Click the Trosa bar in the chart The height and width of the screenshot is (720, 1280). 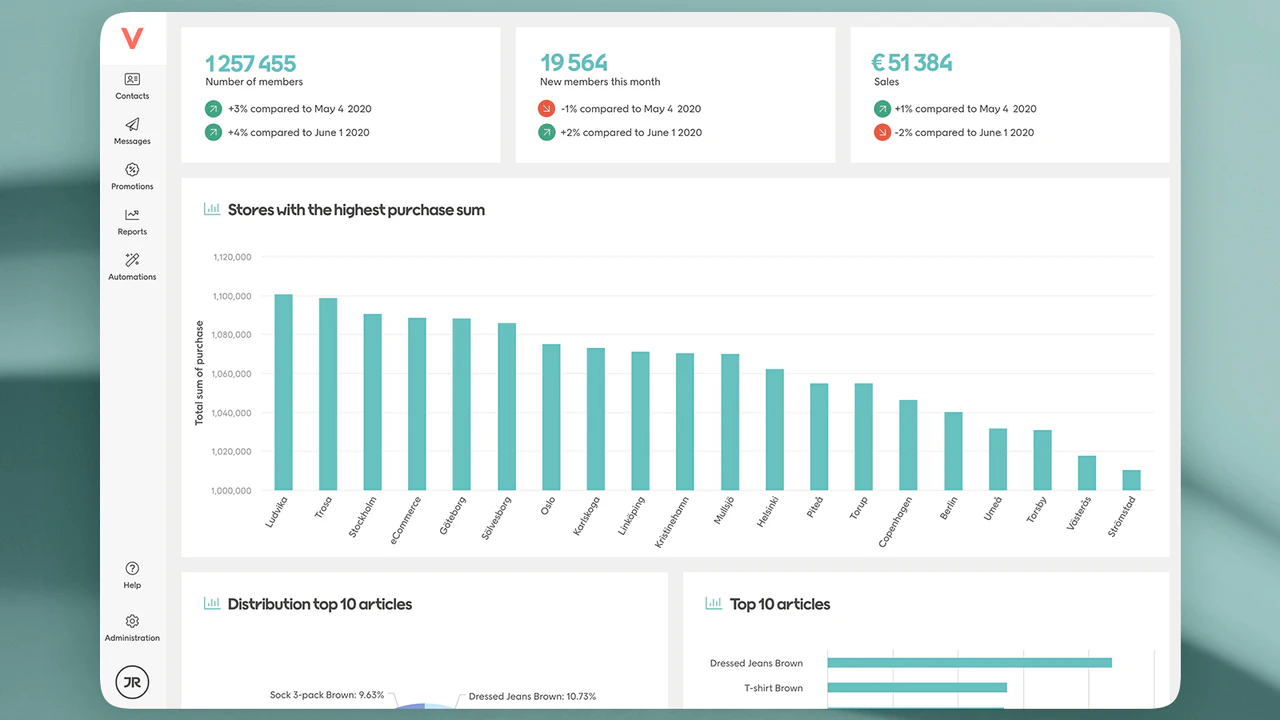coord(328,394)
